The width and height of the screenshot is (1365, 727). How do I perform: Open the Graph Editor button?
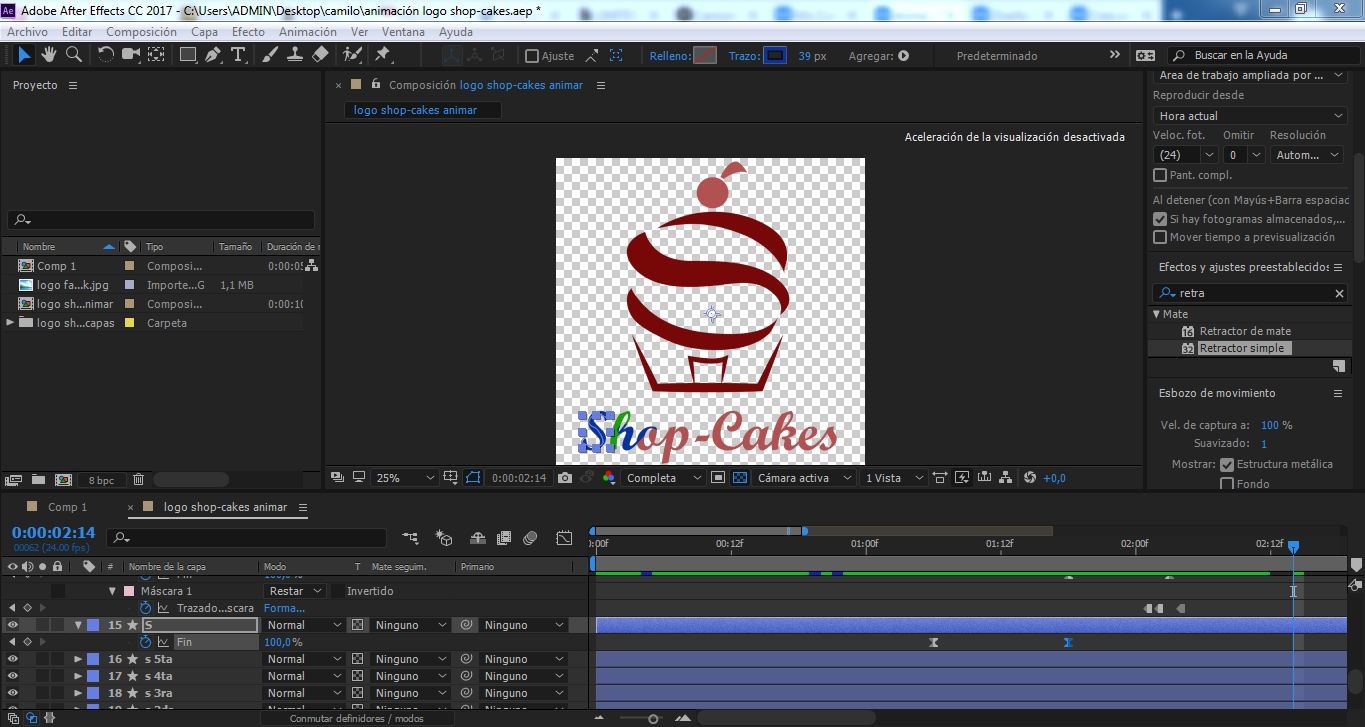tap(564, 538)
